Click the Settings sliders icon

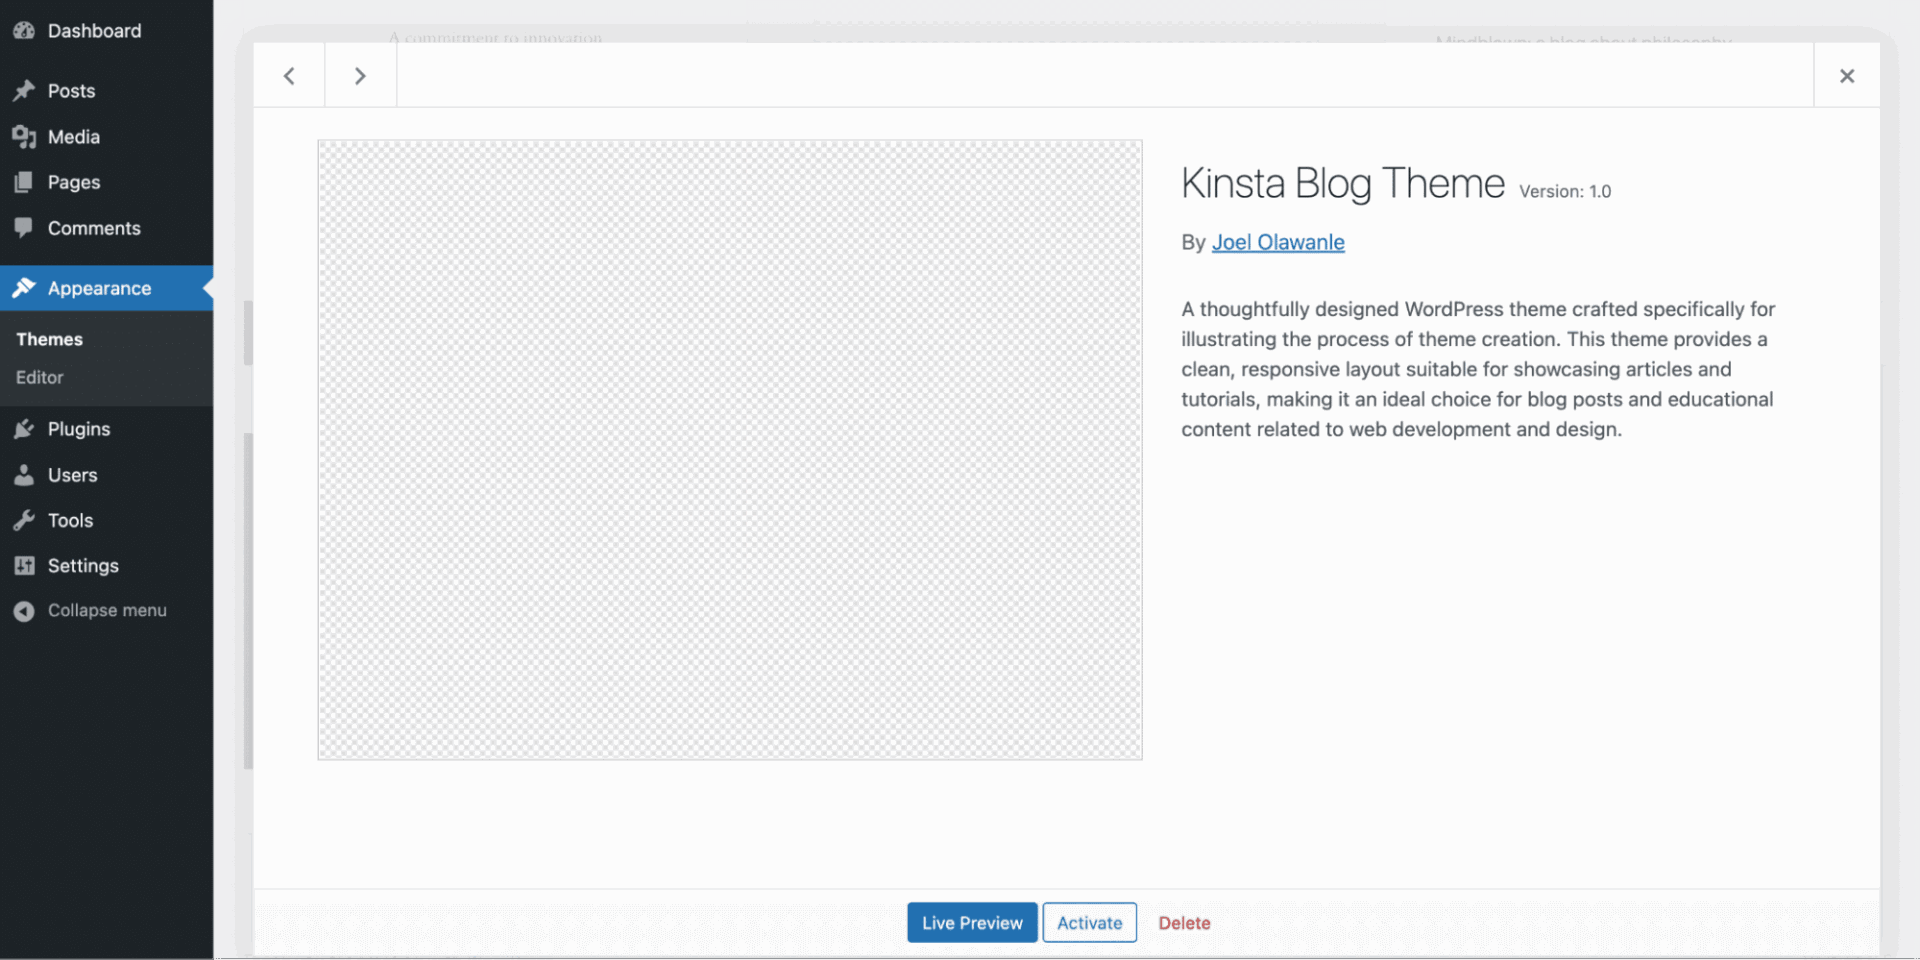[24, 566]
